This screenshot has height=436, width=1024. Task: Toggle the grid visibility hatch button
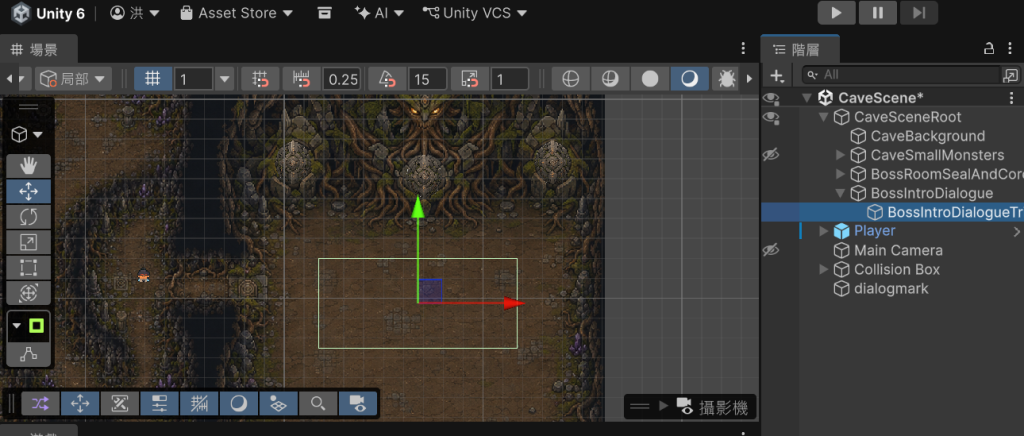pyautogui.click(x=199, y=404)
